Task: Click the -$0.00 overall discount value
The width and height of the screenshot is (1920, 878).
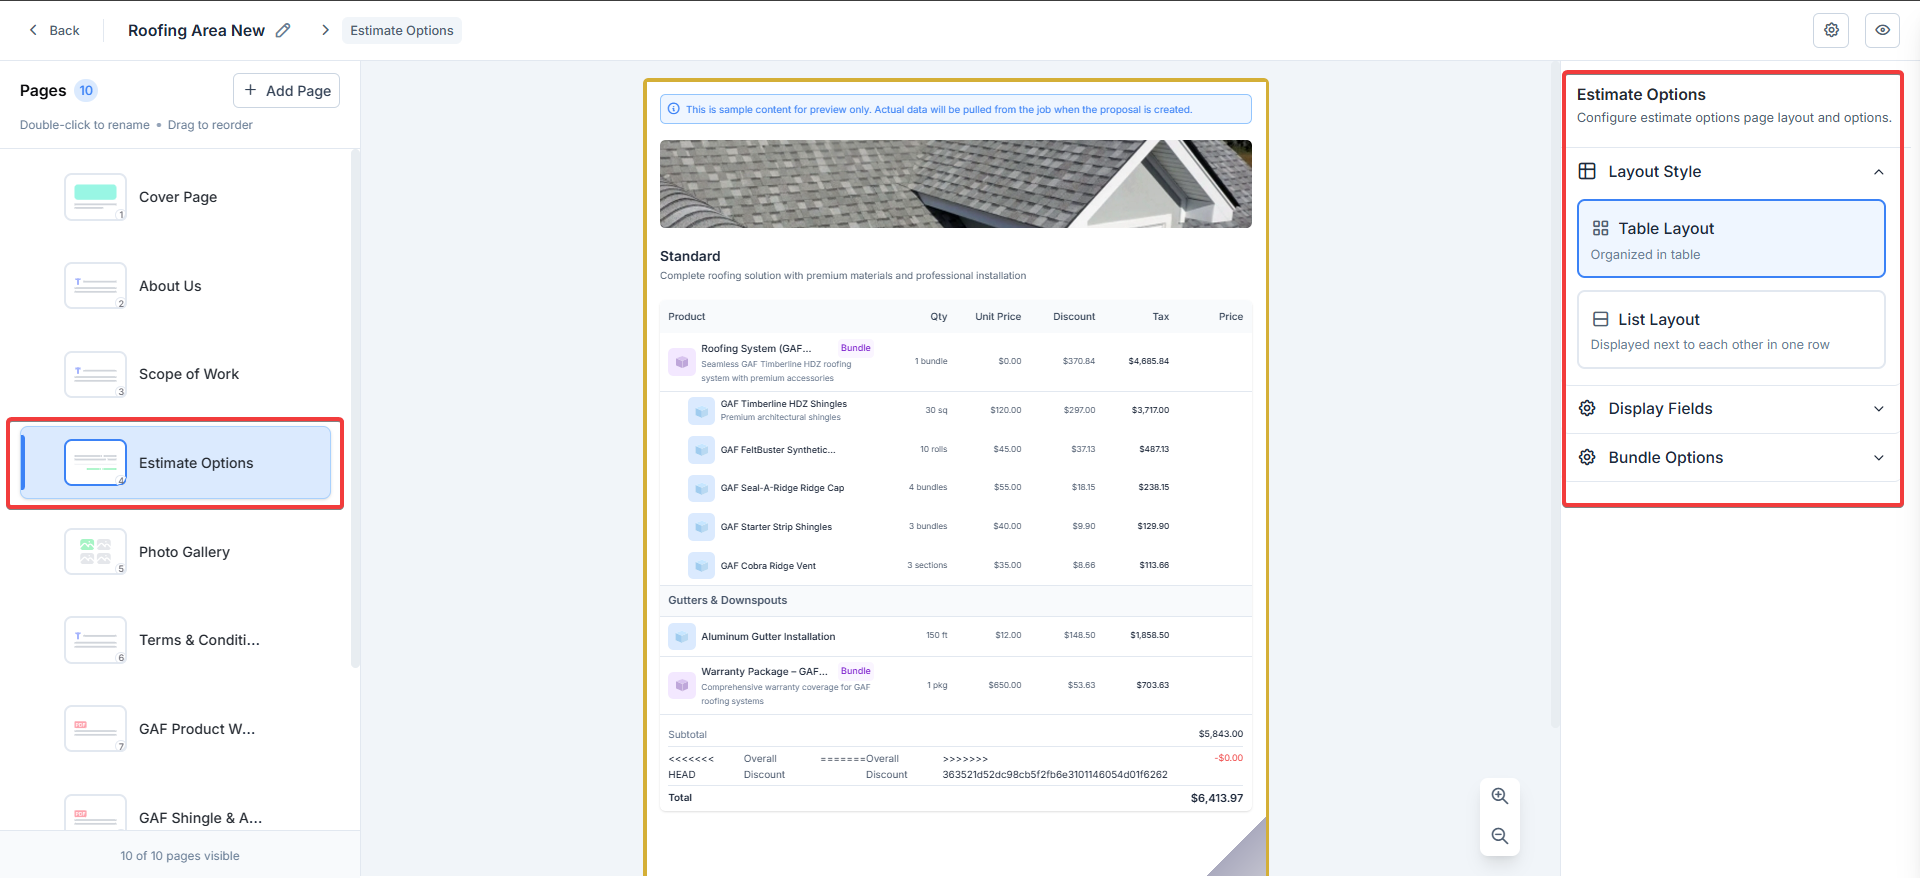Action: [1229, 758]
